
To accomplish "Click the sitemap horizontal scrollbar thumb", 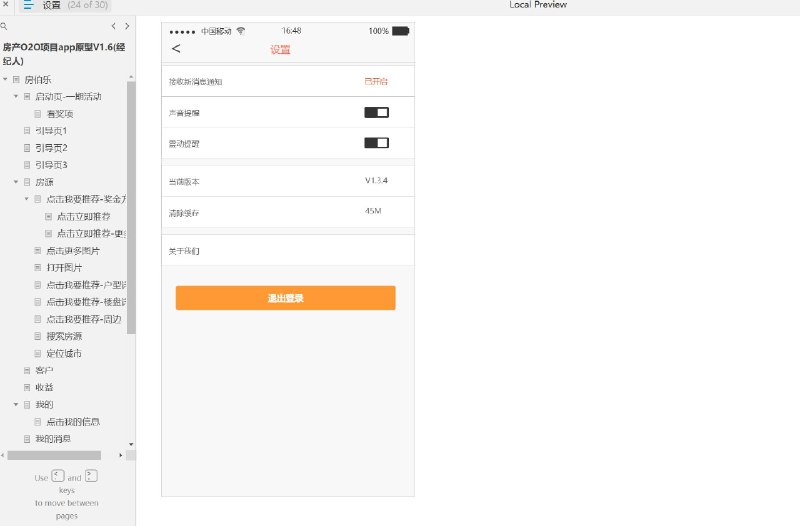I will pyautogui.click(x=54, y=455).
